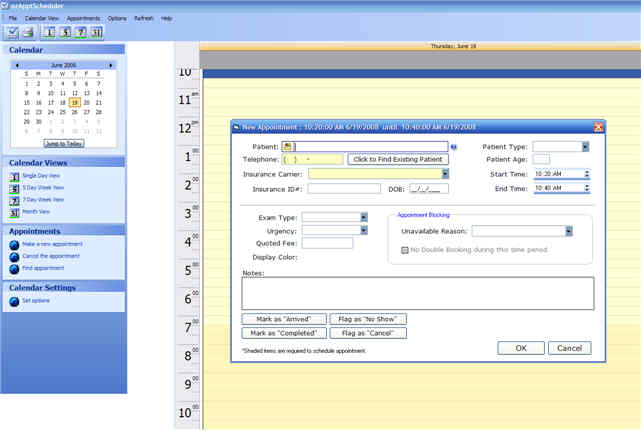Click Make a new appointment link
Viewport: 641px width, 430px height.
pos(52,244)
